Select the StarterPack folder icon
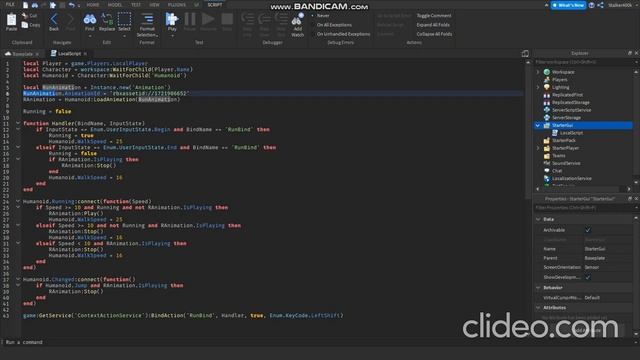640x360 pixels. coord(547,140)
